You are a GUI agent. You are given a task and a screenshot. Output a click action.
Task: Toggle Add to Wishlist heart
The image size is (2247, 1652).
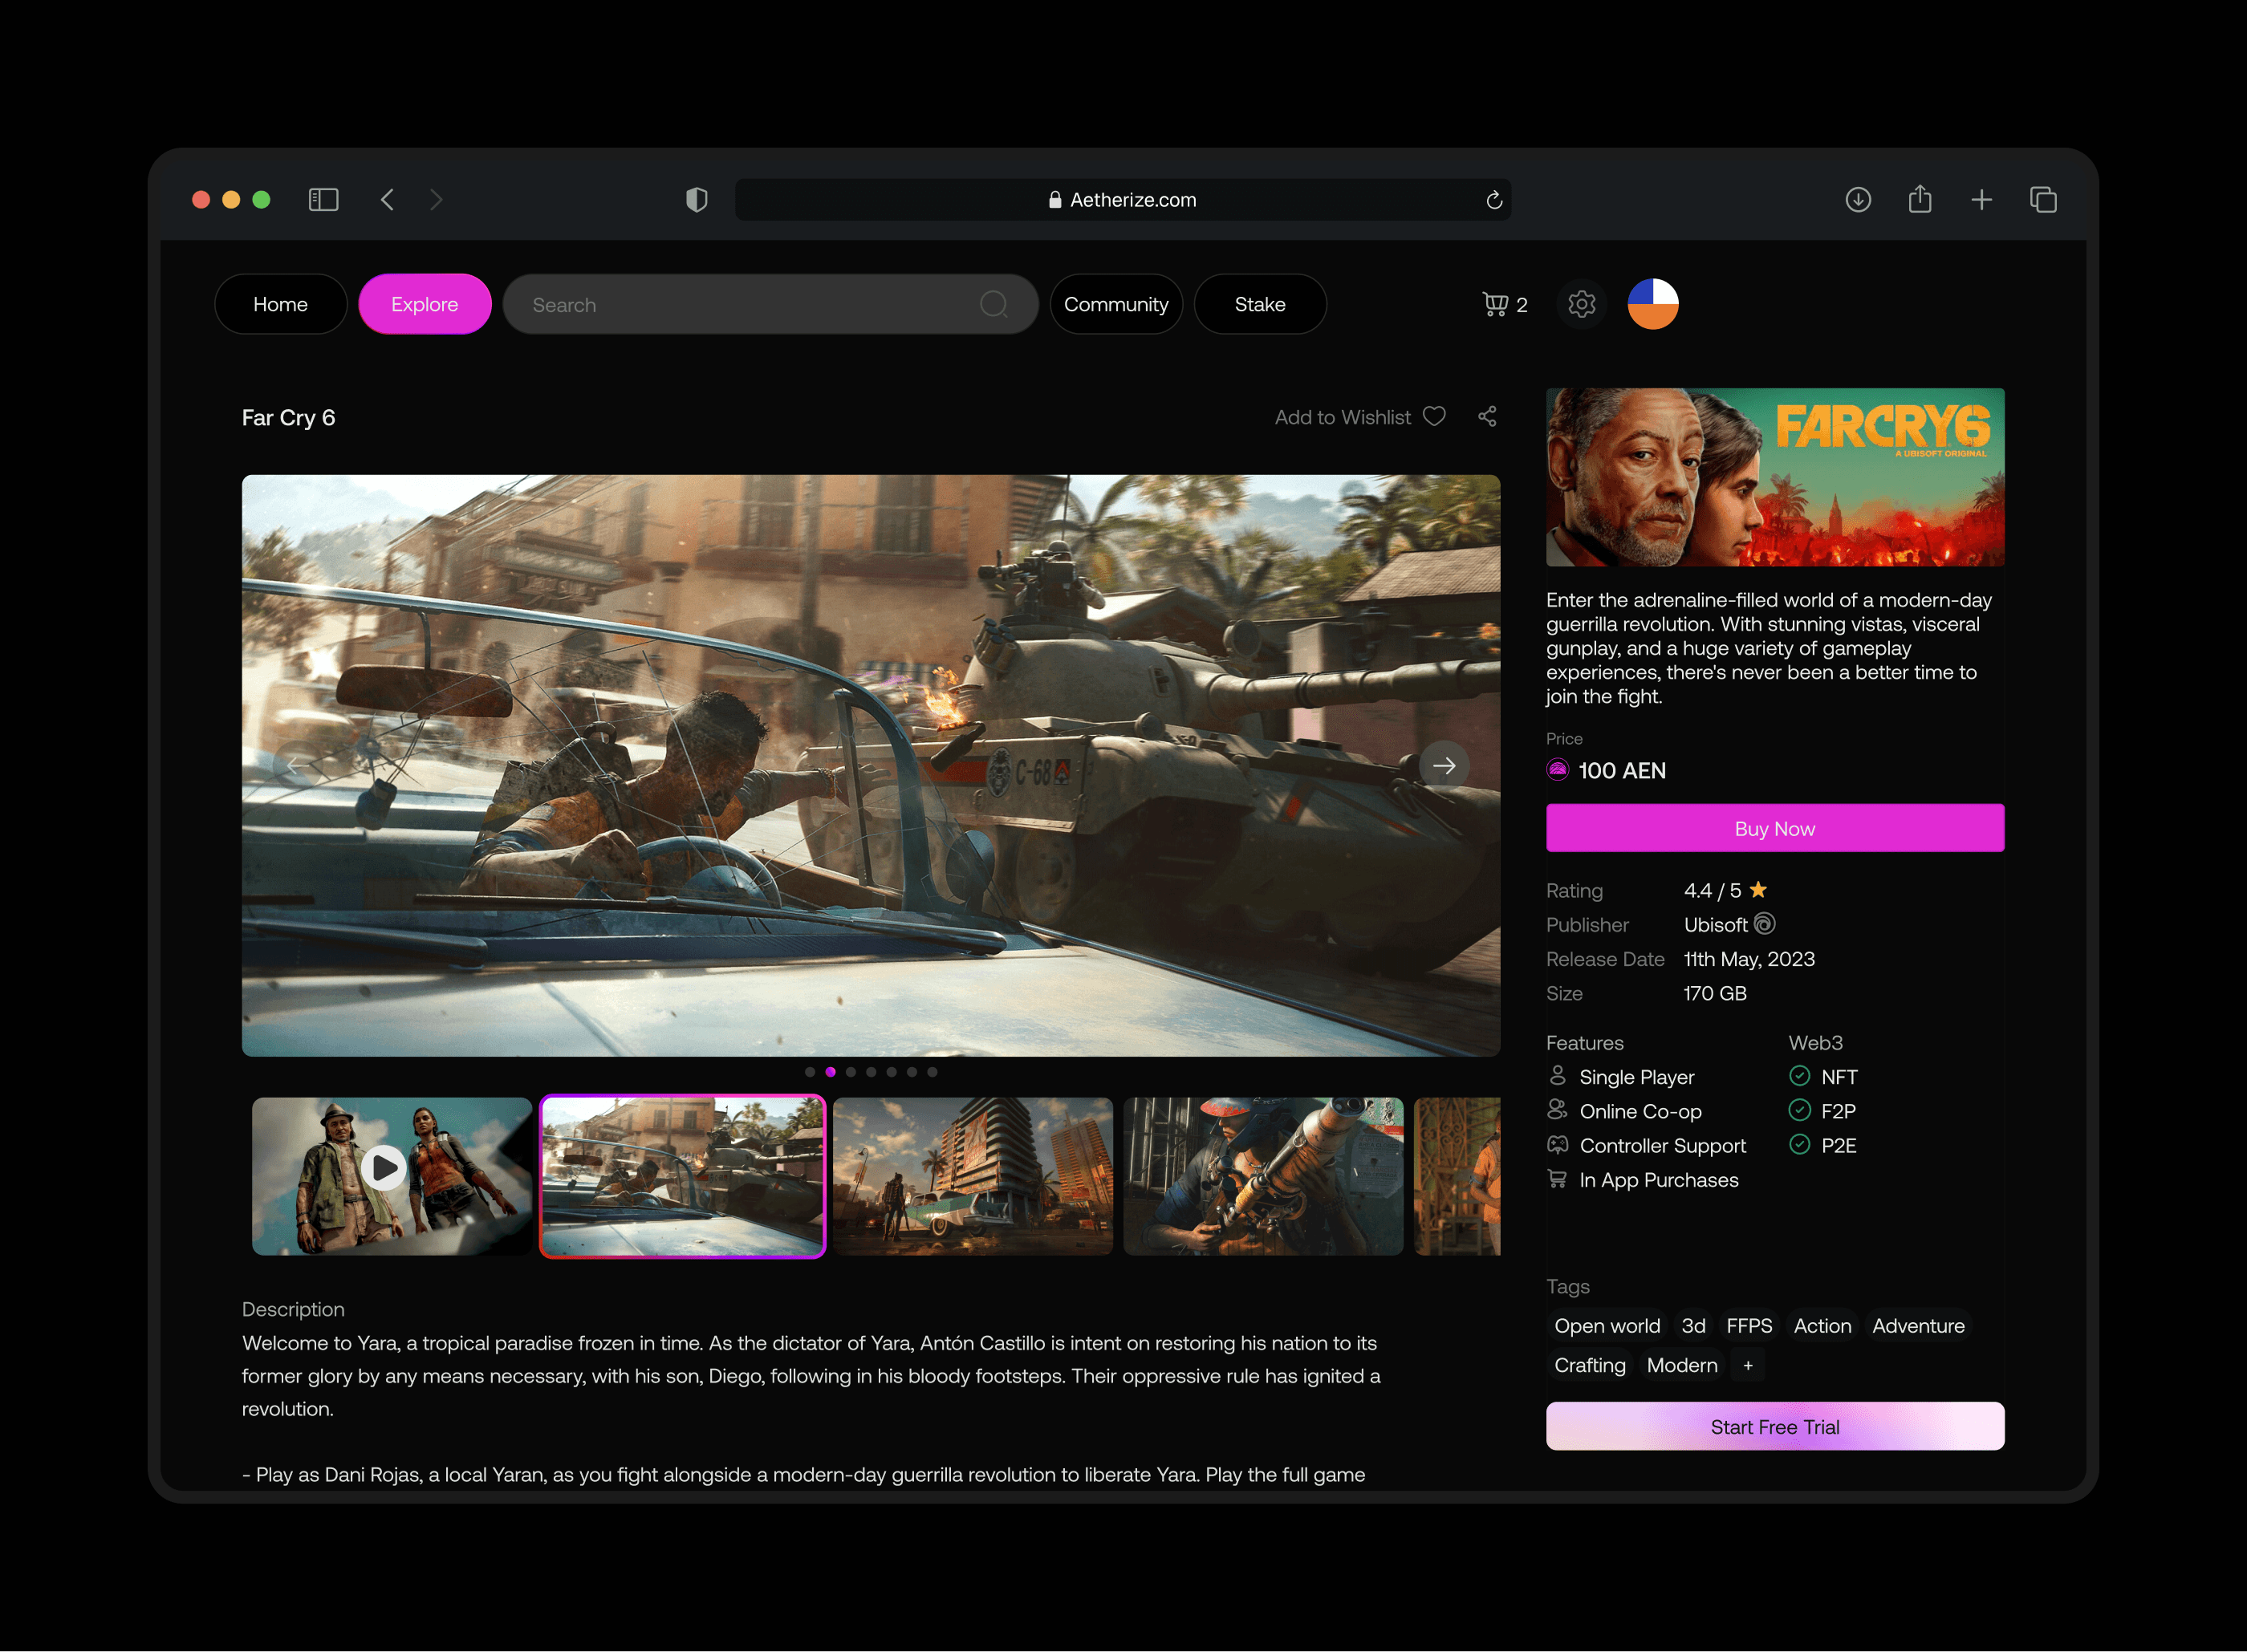1434,417
